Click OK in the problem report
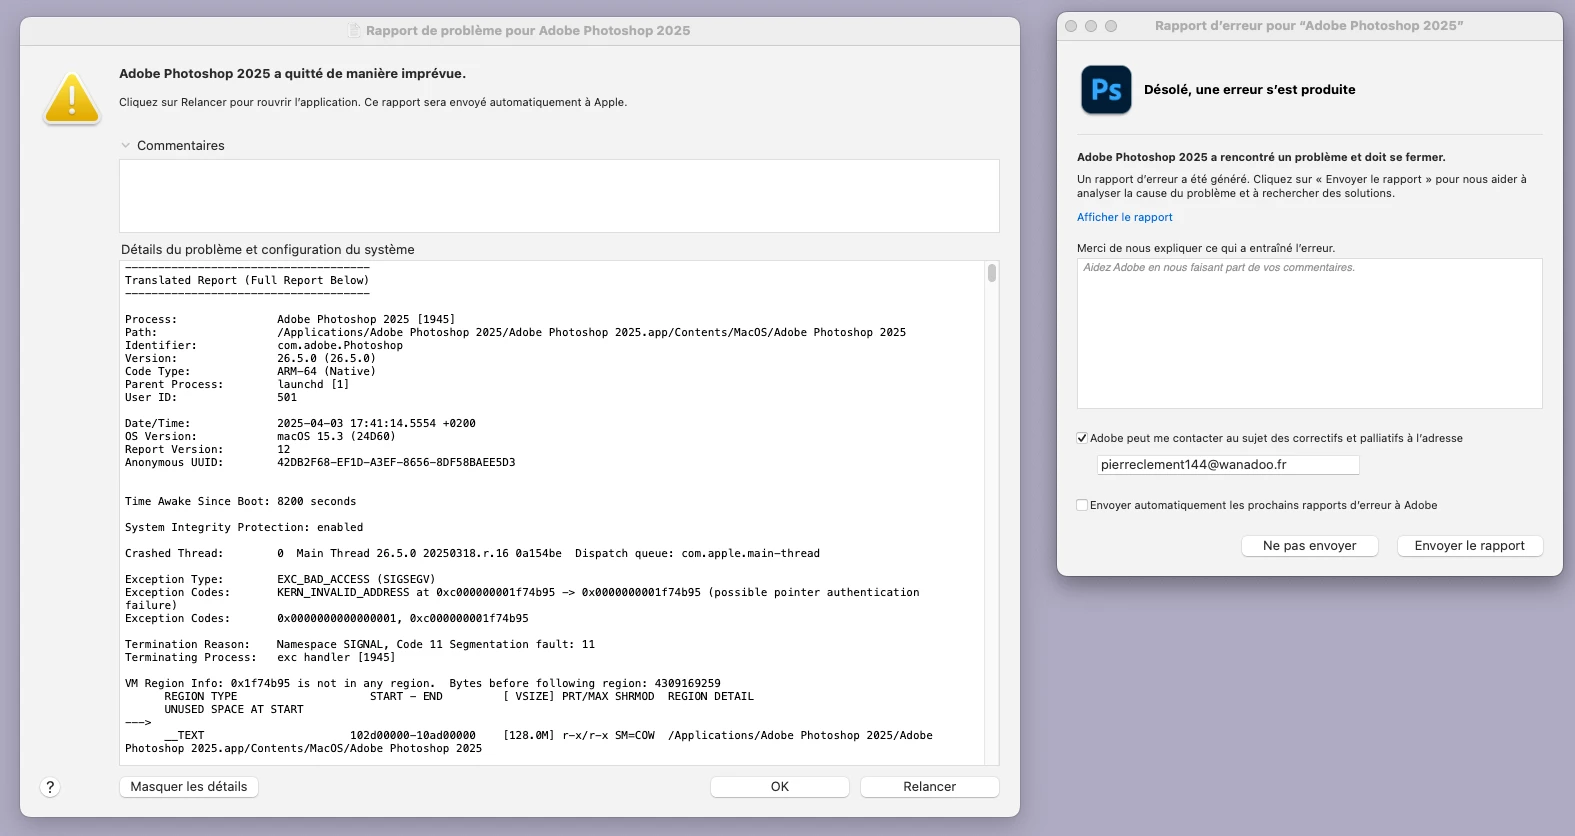The width and height of the screenshot is (1575, 836). pos(780,787)
